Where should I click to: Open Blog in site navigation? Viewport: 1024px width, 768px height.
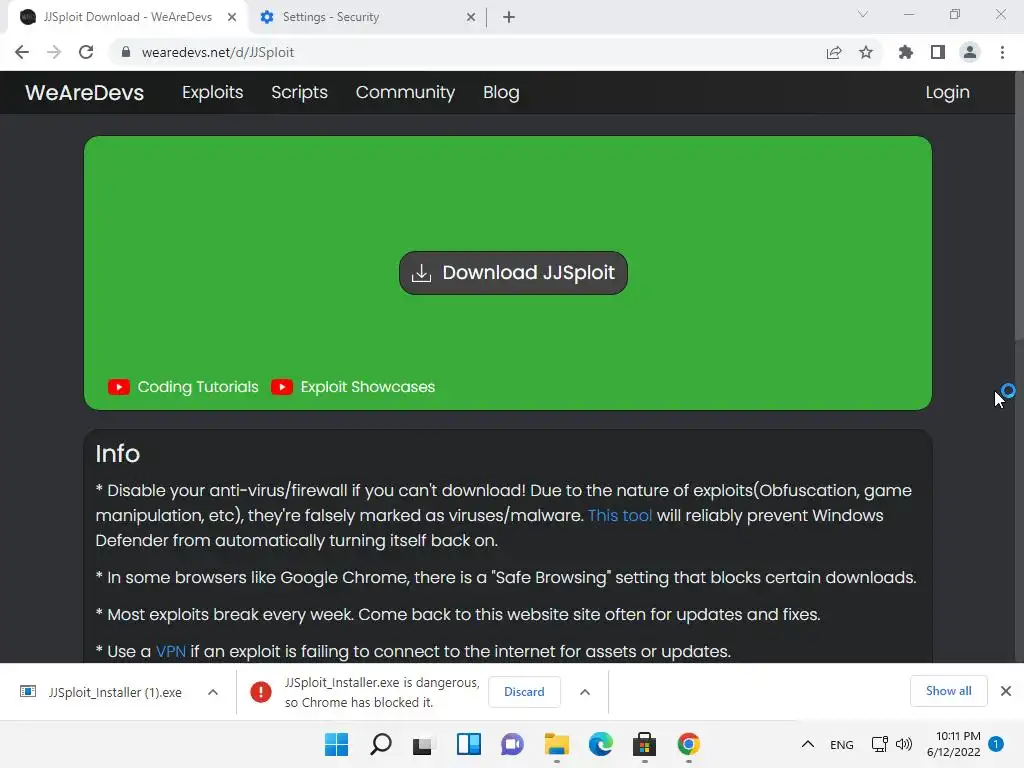(501, 93)
